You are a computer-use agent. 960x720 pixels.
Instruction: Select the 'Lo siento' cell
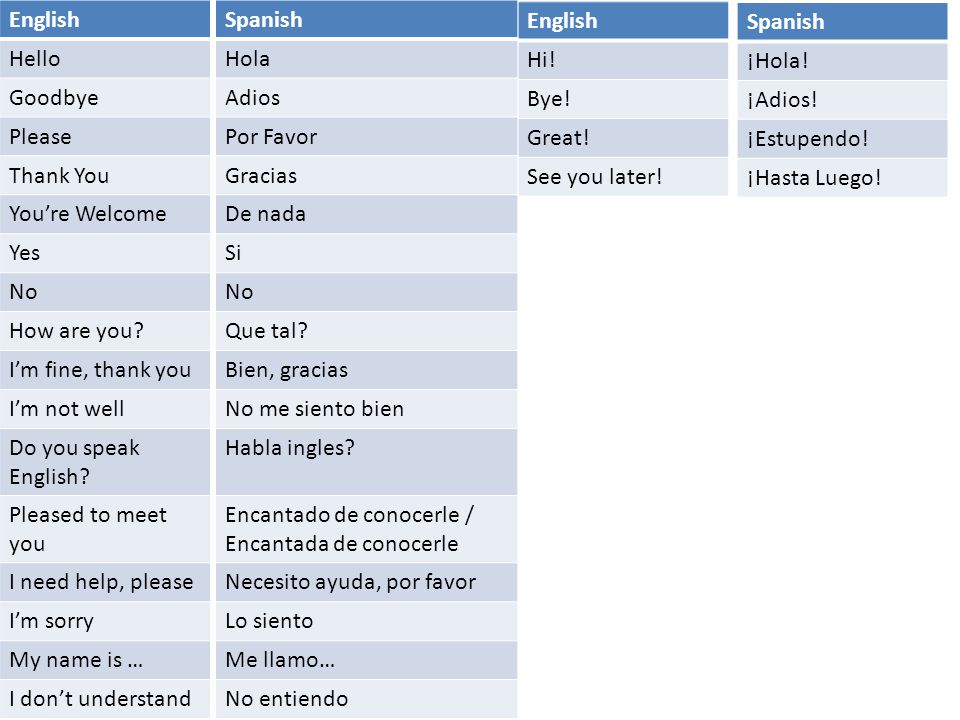pyautogui.click(x=366, y=621)
